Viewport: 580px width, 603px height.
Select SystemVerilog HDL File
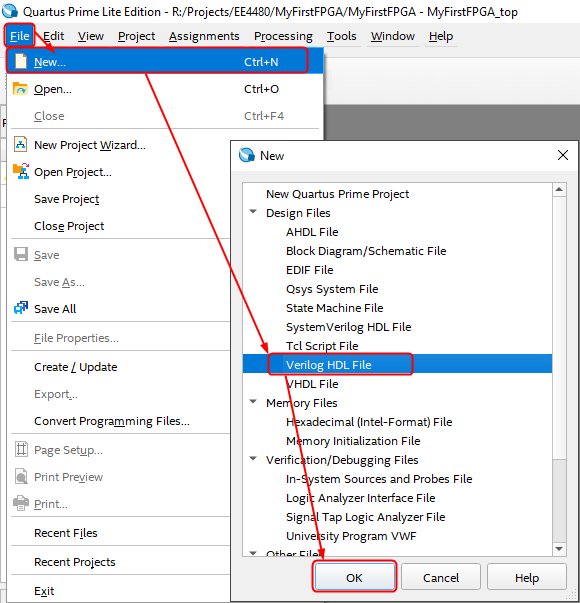[x=348, y=327]
